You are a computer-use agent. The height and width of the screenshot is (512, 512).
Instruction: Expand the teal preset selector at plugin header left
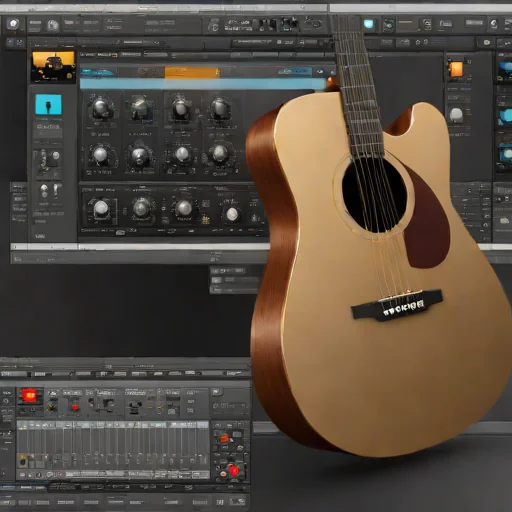pyautogui.click(x=97, y=72)
